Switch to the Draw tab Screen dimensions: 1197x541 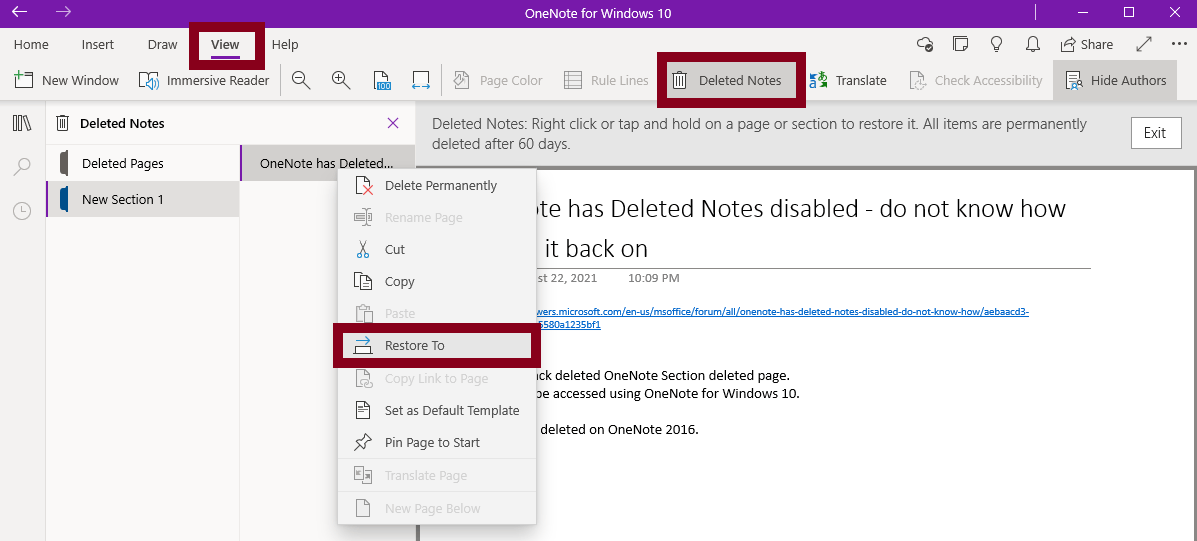click(x=163, y=44)
